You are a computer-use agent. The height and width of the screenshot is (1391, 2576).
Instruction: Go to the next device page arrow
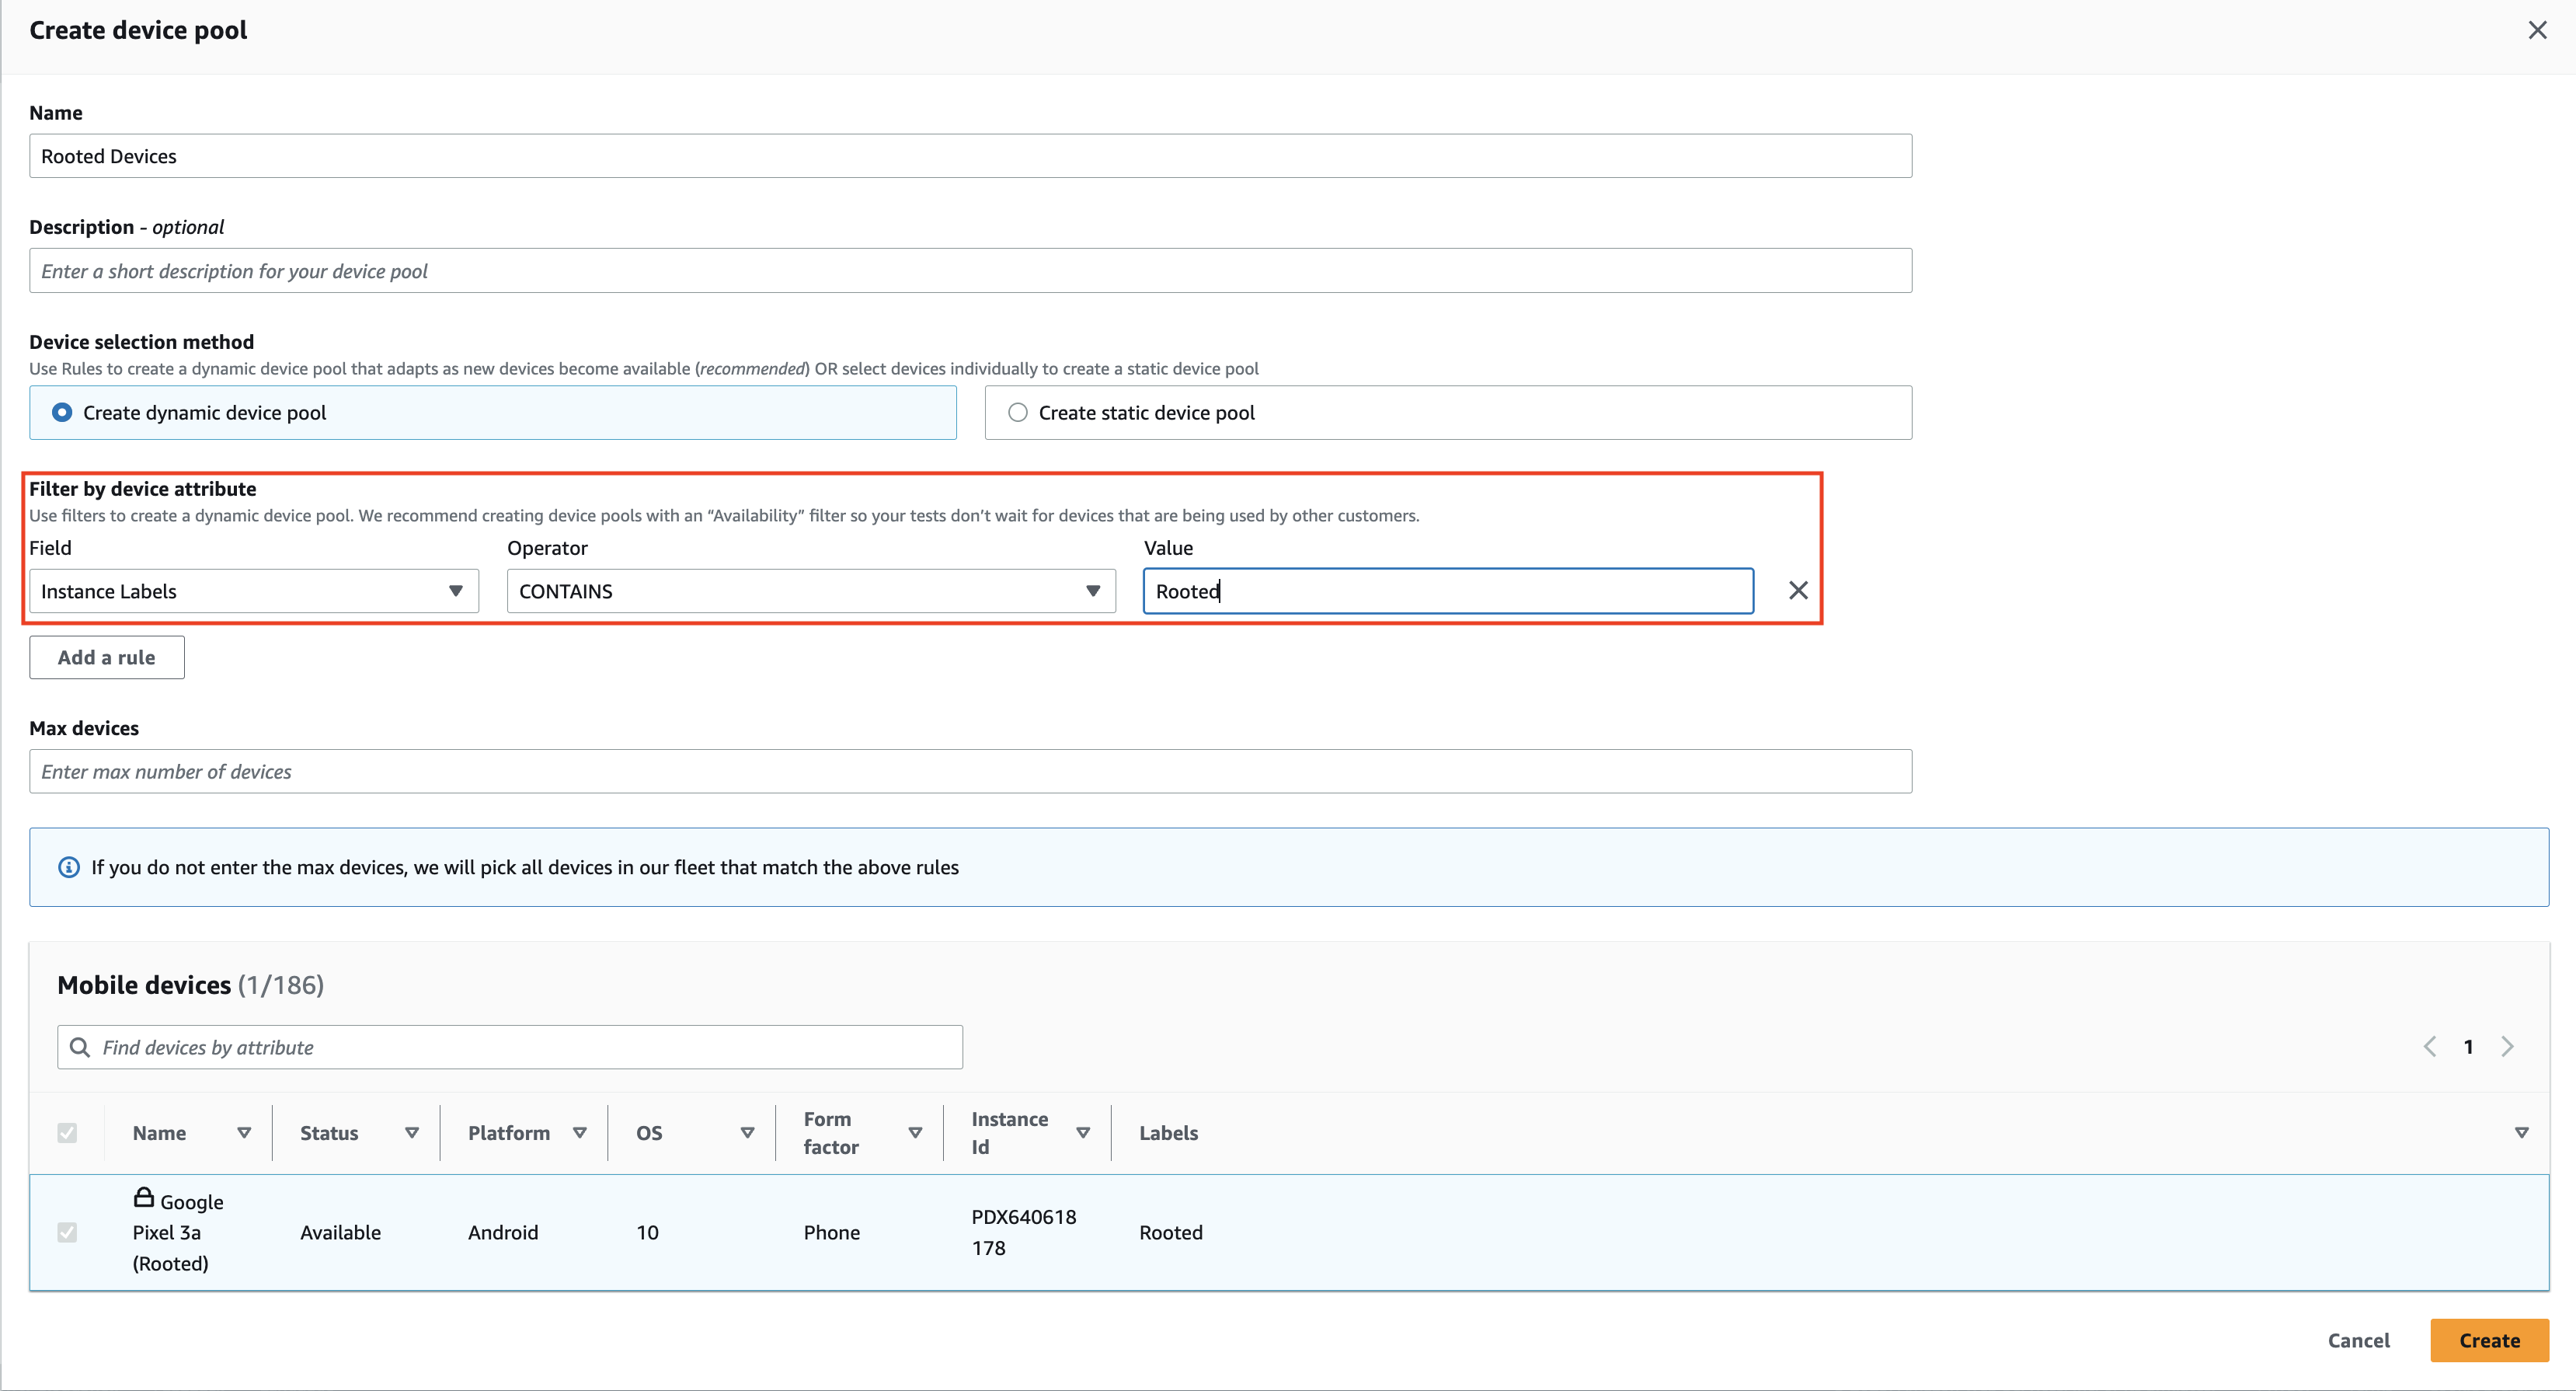(x=2508, y=1046)
